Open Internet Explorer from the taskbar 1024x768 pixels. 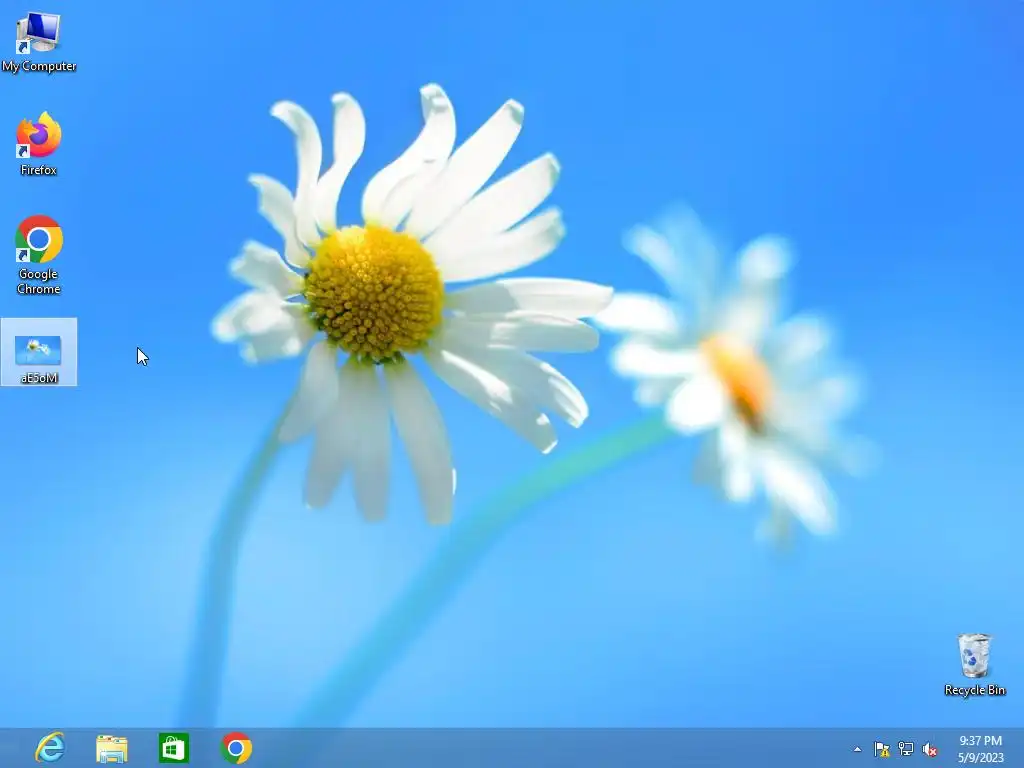(50, 748)
